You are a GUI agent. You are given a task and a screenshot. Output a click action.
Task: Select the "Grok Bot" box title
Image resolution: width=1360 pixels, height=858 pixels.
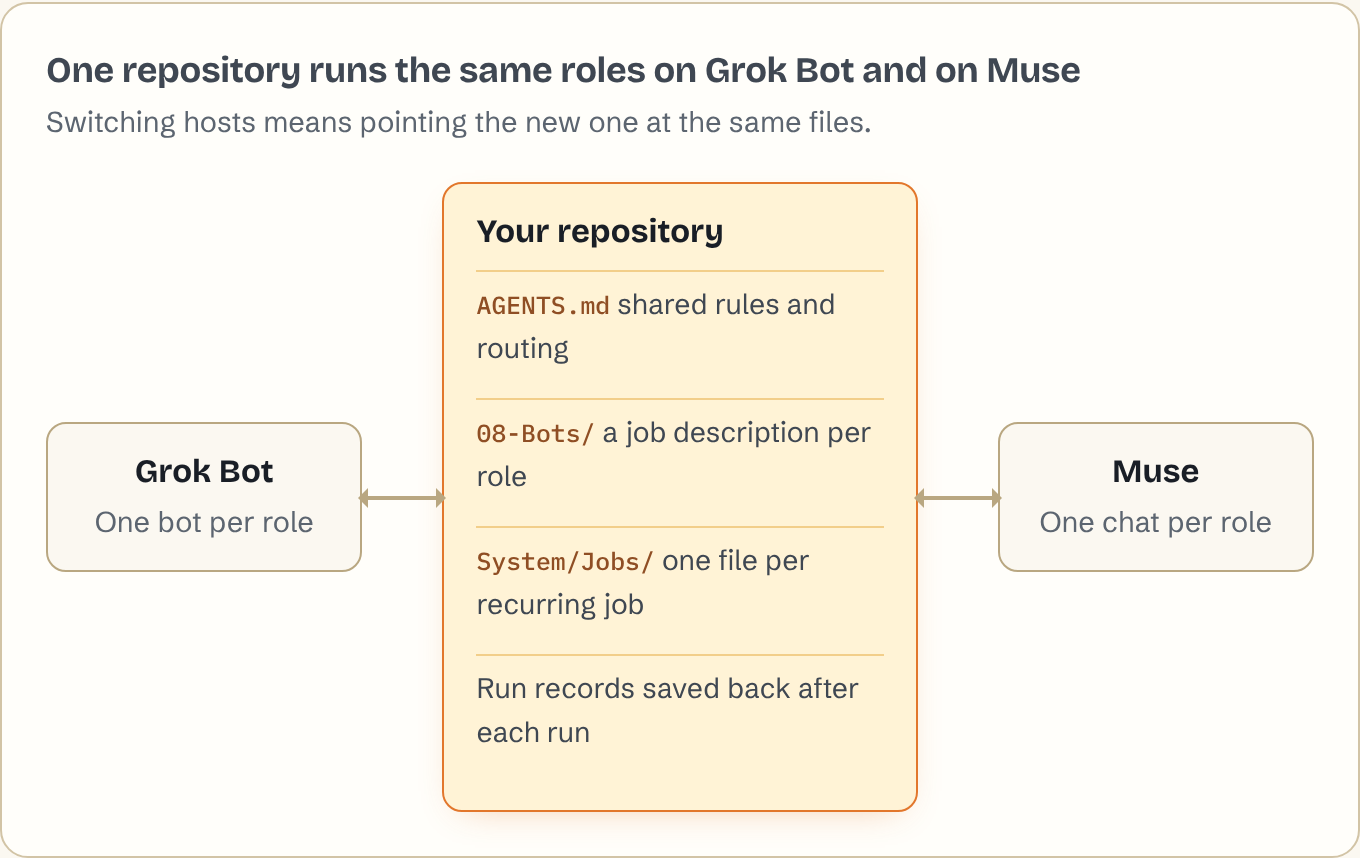(204, 472)
